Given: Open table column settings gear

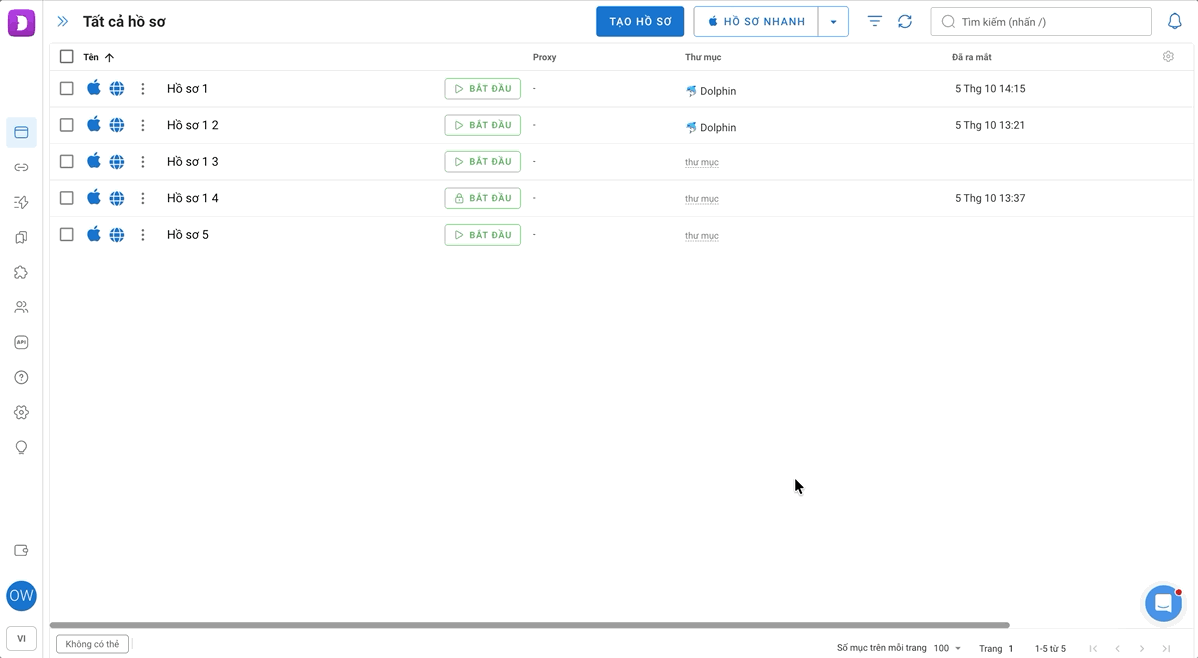Looking at the screenshot, I should coord(1168,57).
